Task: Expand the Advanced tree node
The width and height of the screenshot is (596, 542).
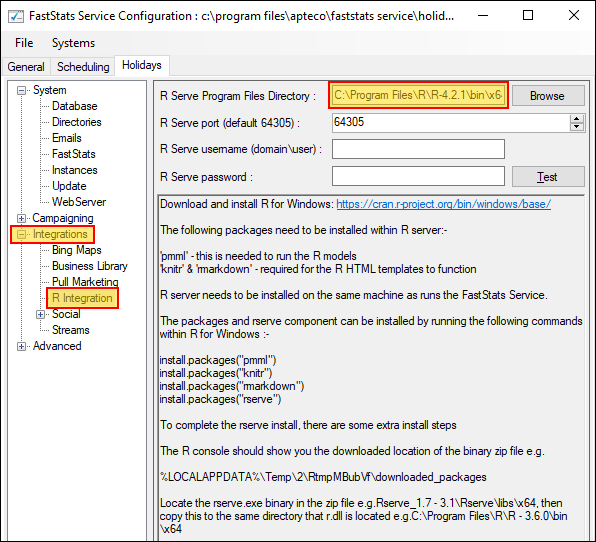Action: (21, 347)
